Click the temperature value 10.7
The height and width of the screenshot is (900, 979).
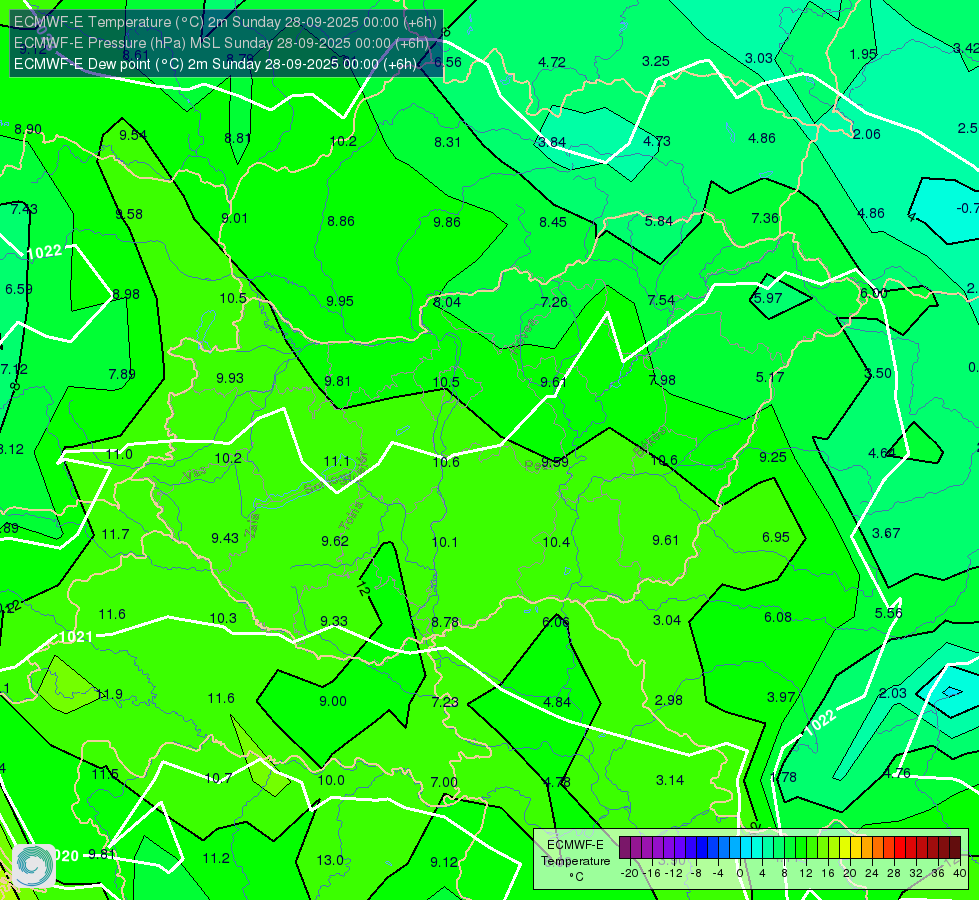point(219,778)
